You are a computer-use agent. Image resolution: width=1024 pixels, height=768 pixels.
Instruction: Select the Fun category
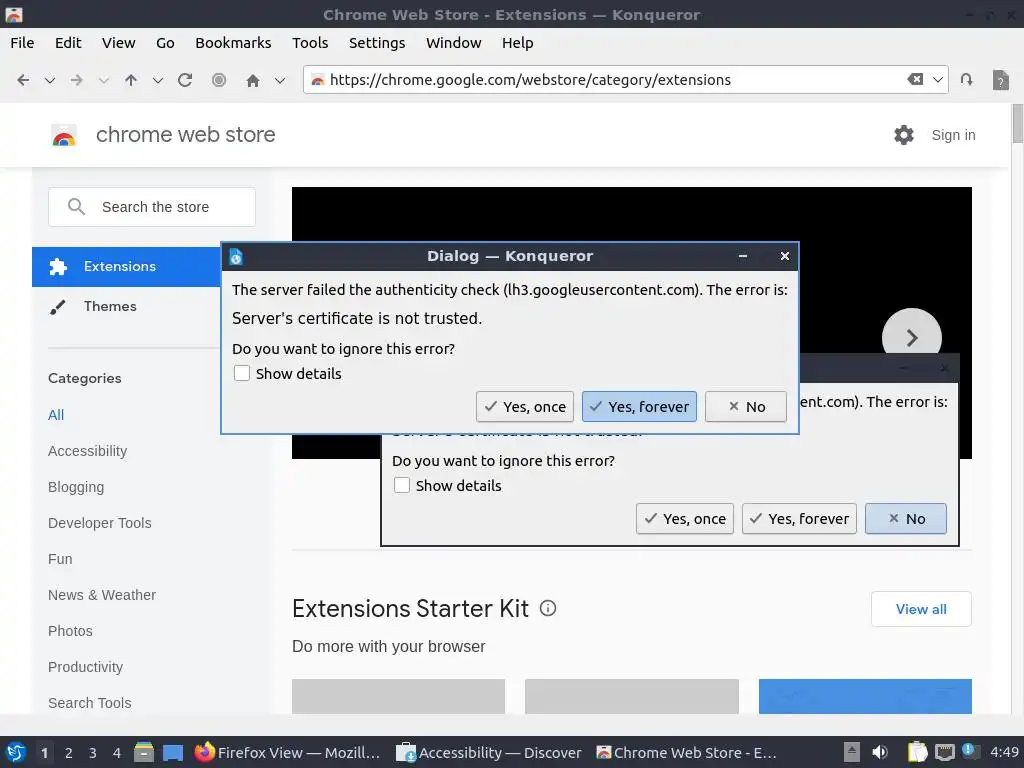click(60, 559)
